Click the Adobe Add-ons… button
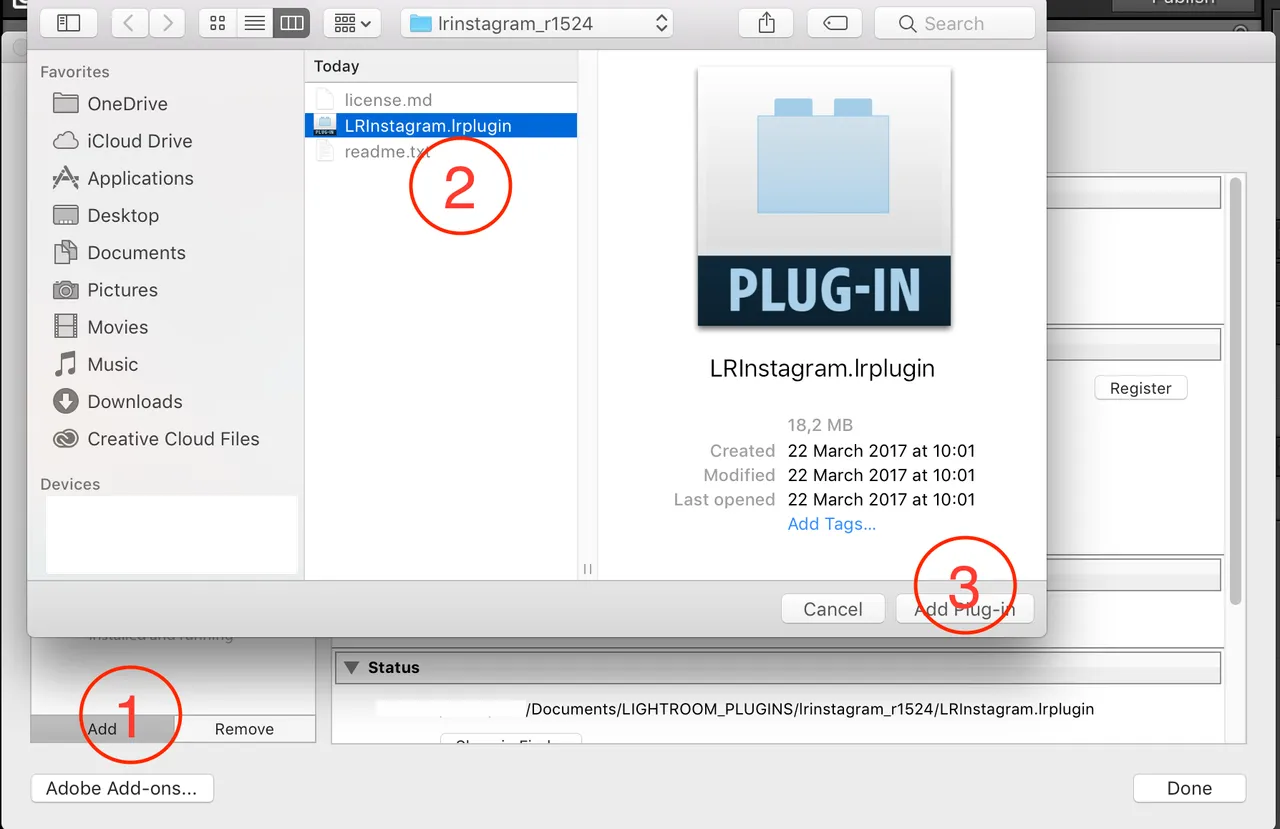This screenshot has height=829, width=1280. point(122,788)
